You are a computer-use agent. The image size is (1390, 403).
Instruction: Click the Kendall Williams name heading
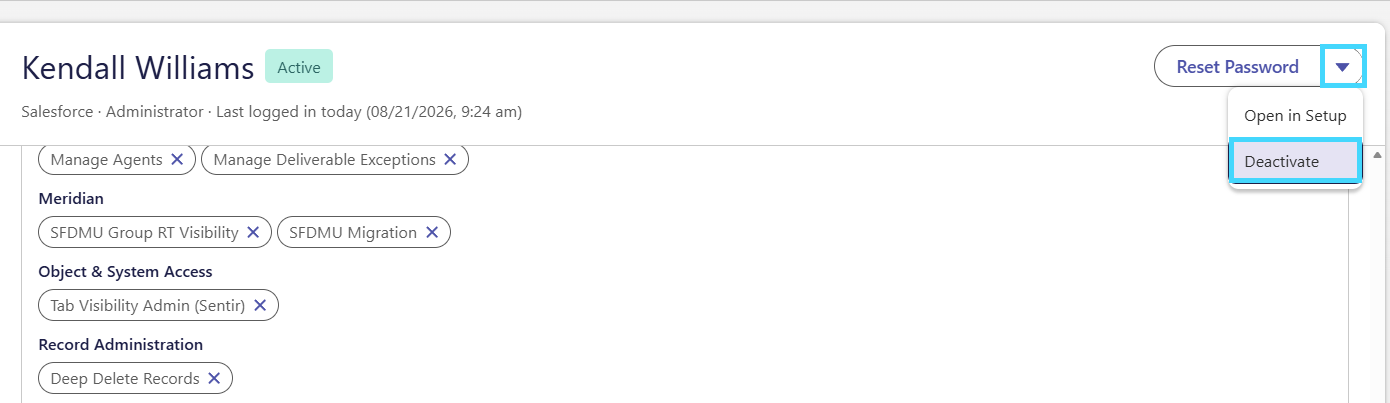pos(138,68)
